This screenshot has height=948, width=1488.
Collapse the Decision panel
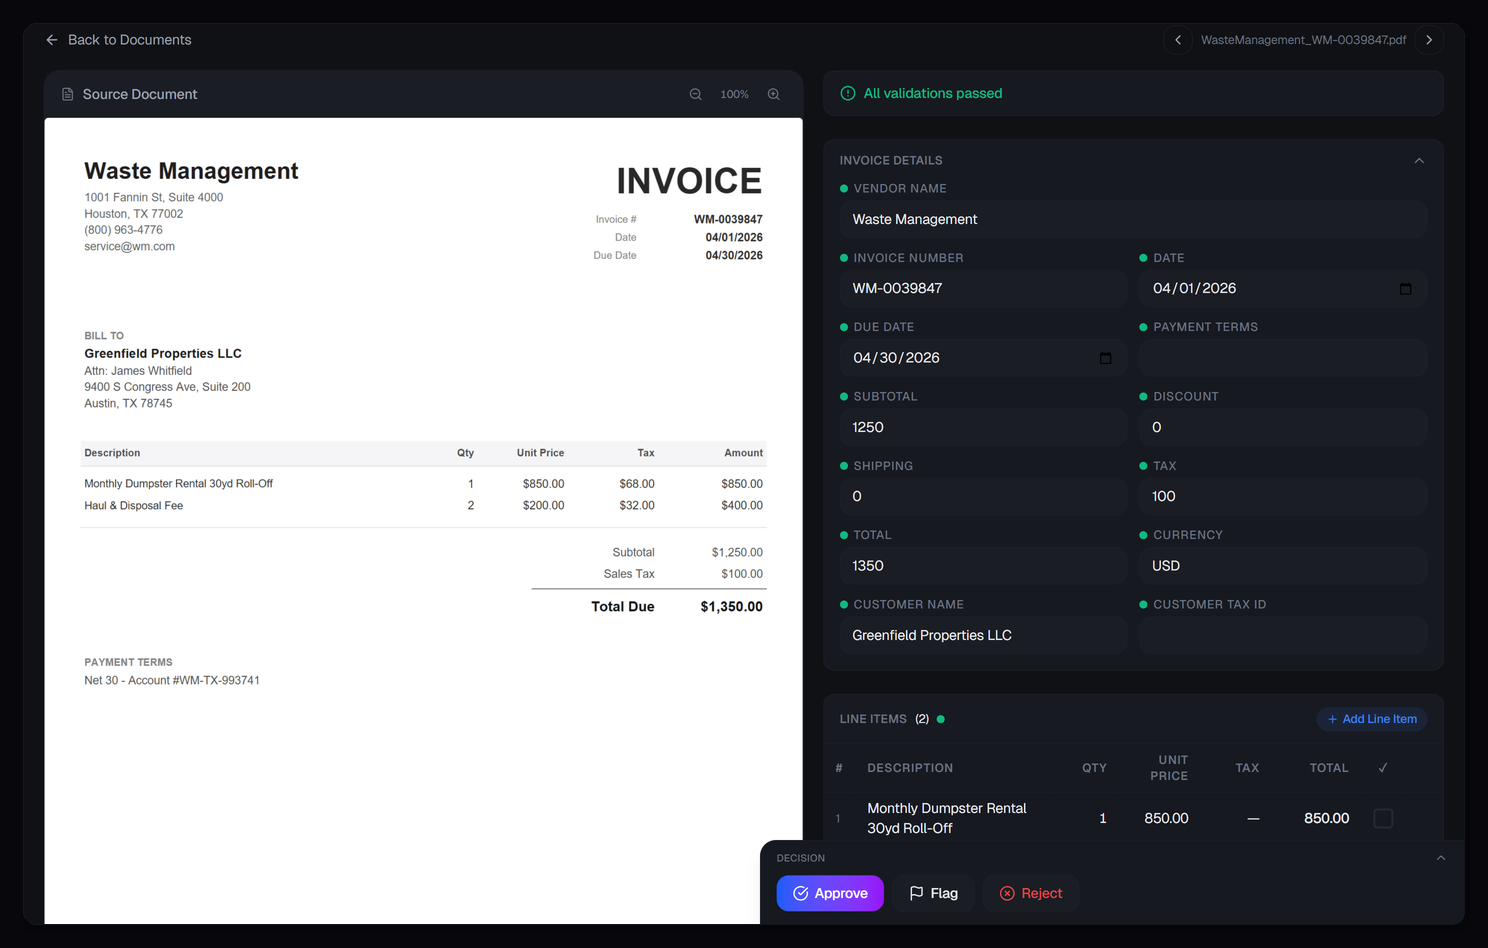pyautogui.click(x=1441, y=858)
